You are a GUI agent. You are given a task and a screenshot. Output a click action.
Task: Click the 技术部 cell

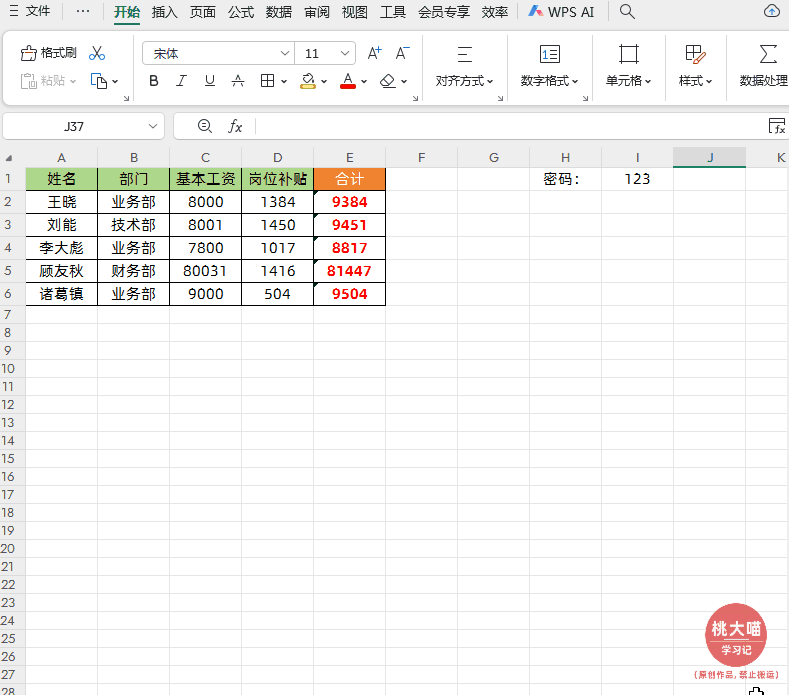point(133,225)
